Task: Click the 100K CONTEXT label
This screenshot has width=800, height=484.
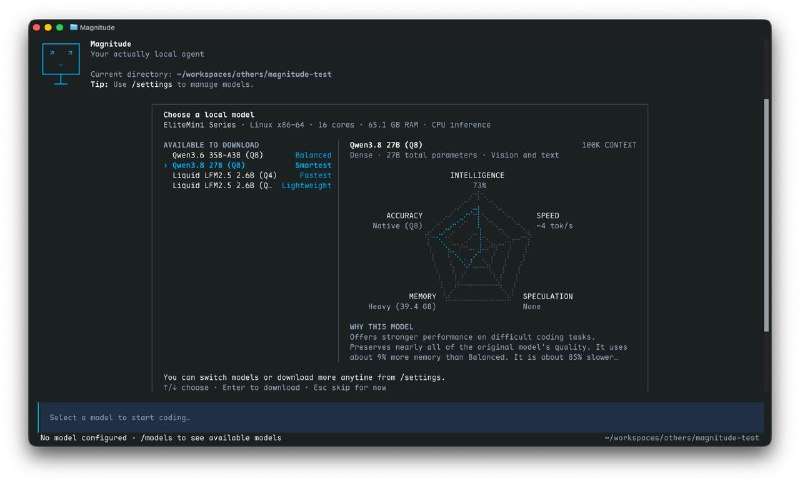Action: tap(609, 145)
